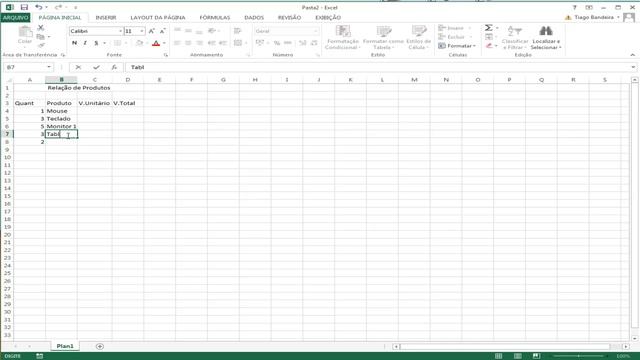
Task: Click Classificar e Filtrar button
Action: pos(515,38)
